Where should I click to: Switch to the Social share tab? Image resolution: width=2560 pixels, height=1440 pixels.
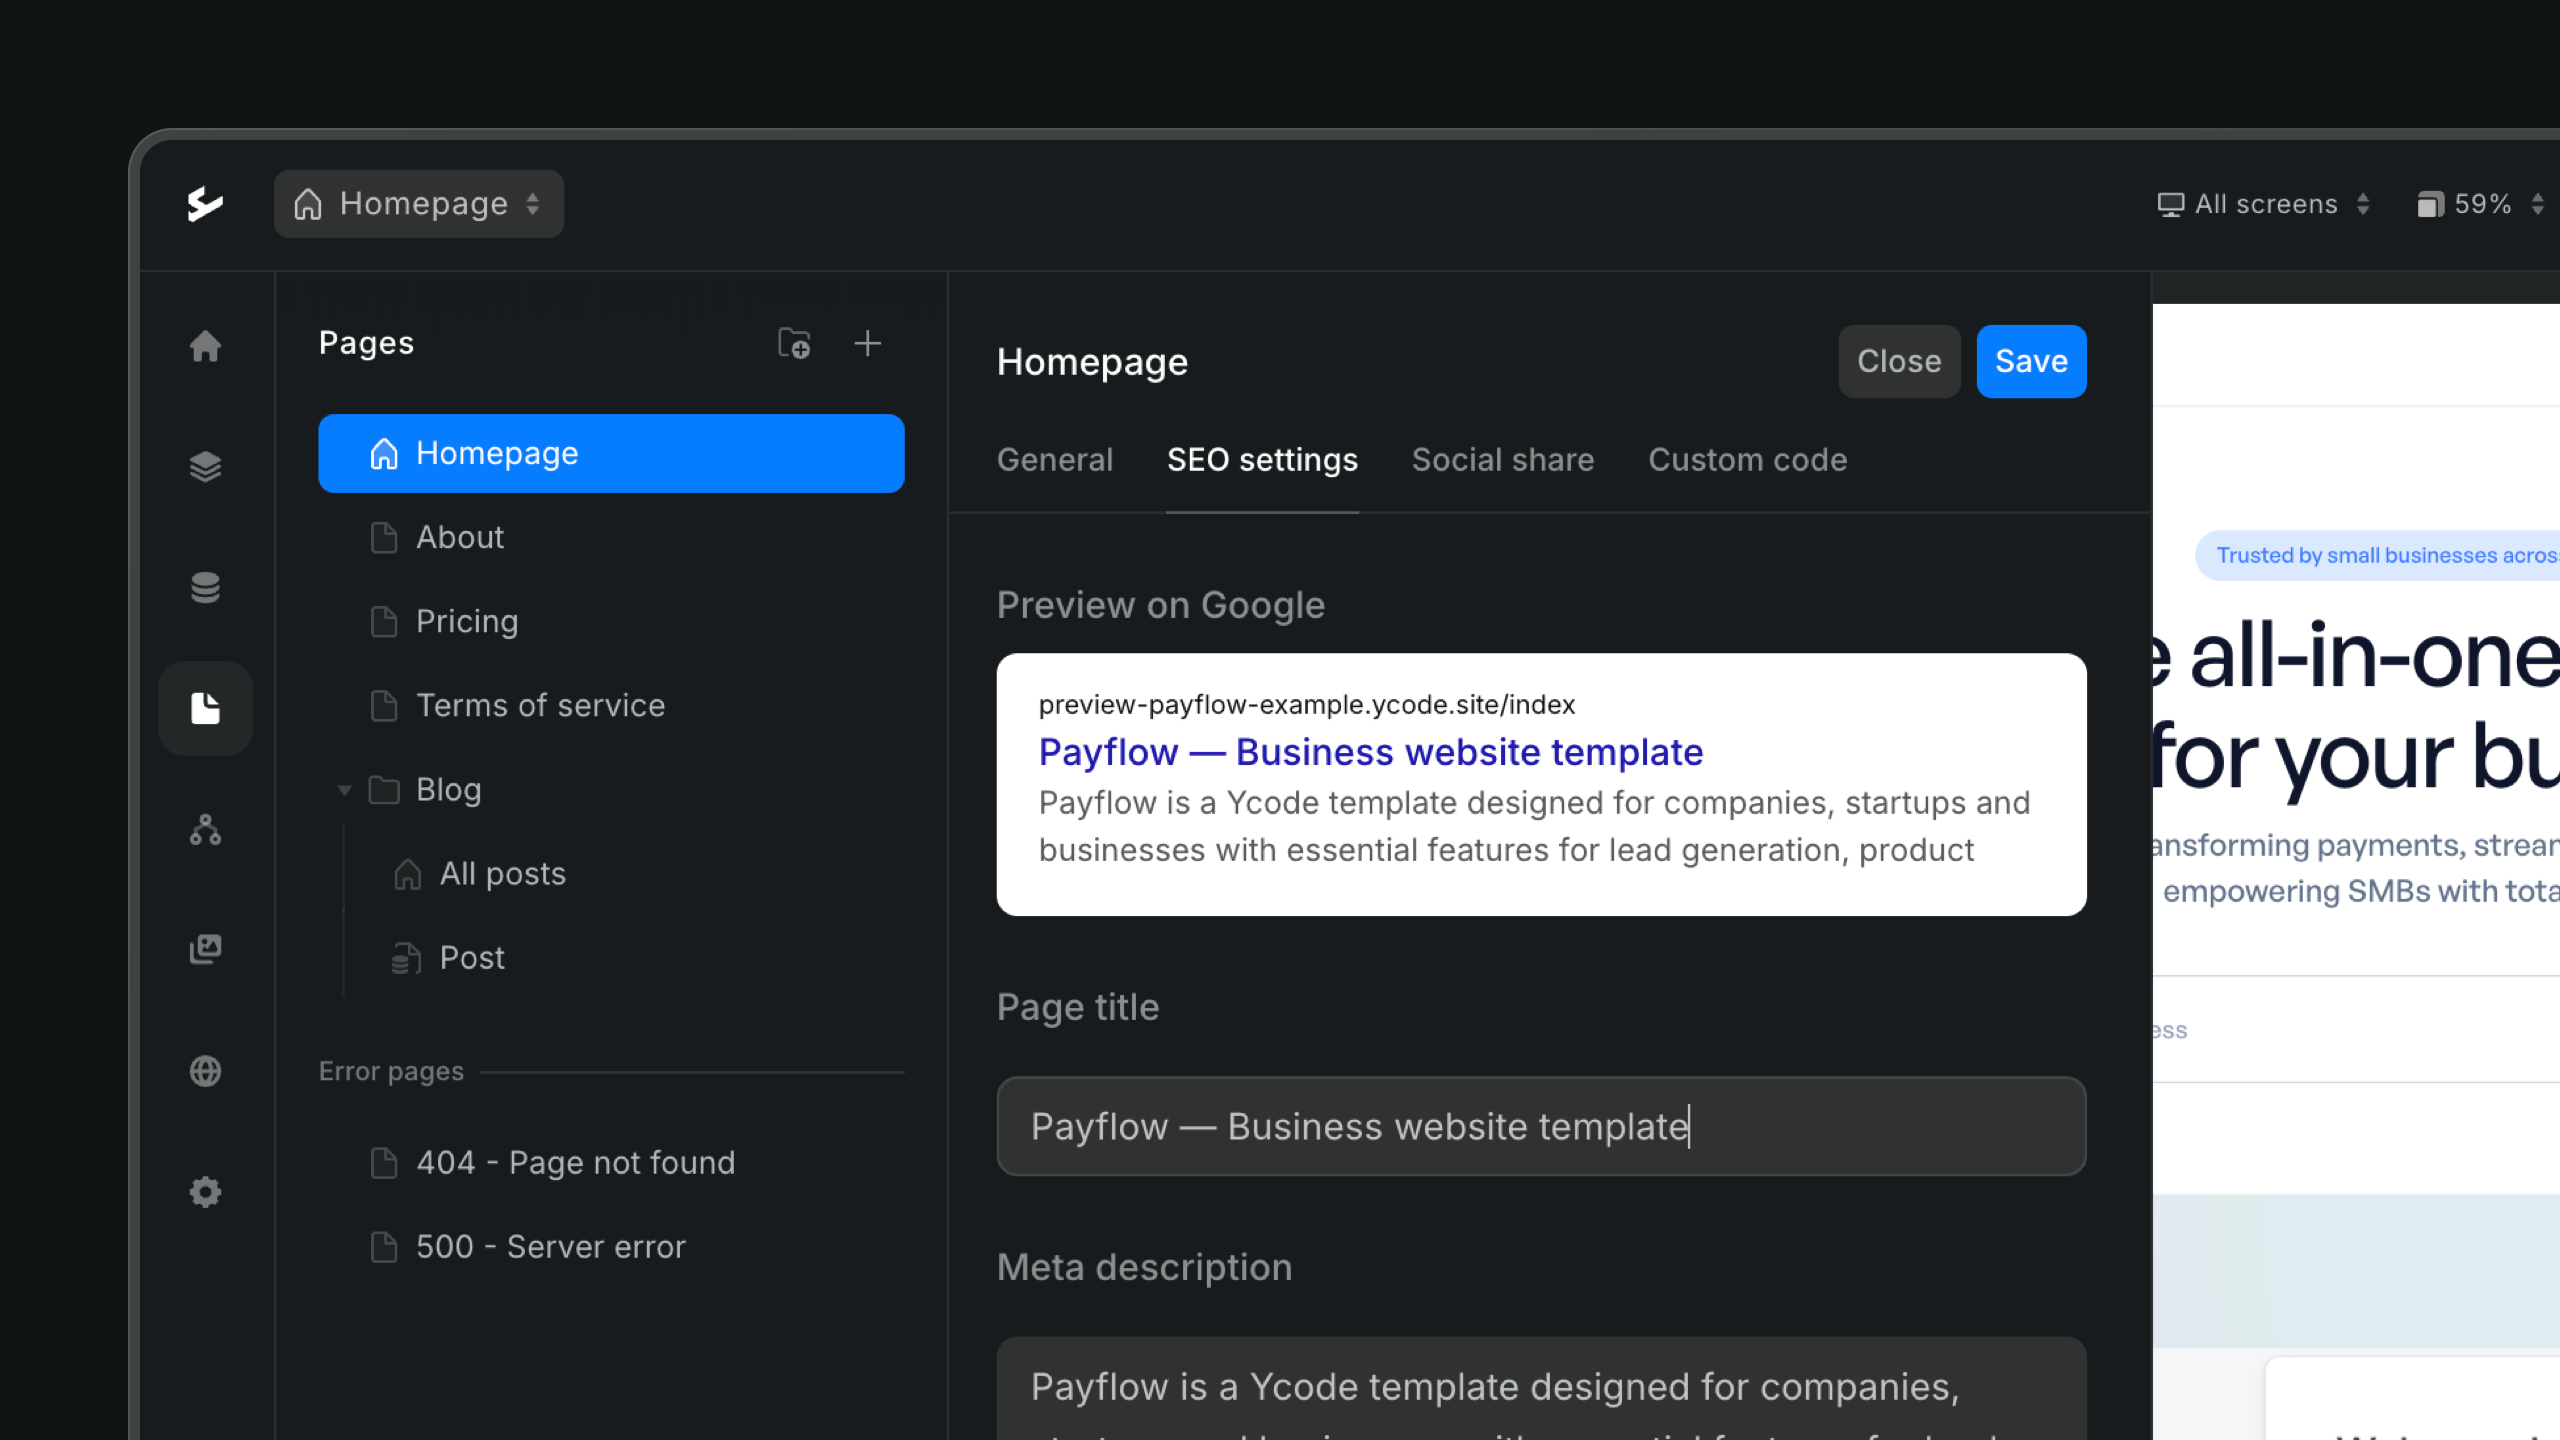click(1503, 460)
